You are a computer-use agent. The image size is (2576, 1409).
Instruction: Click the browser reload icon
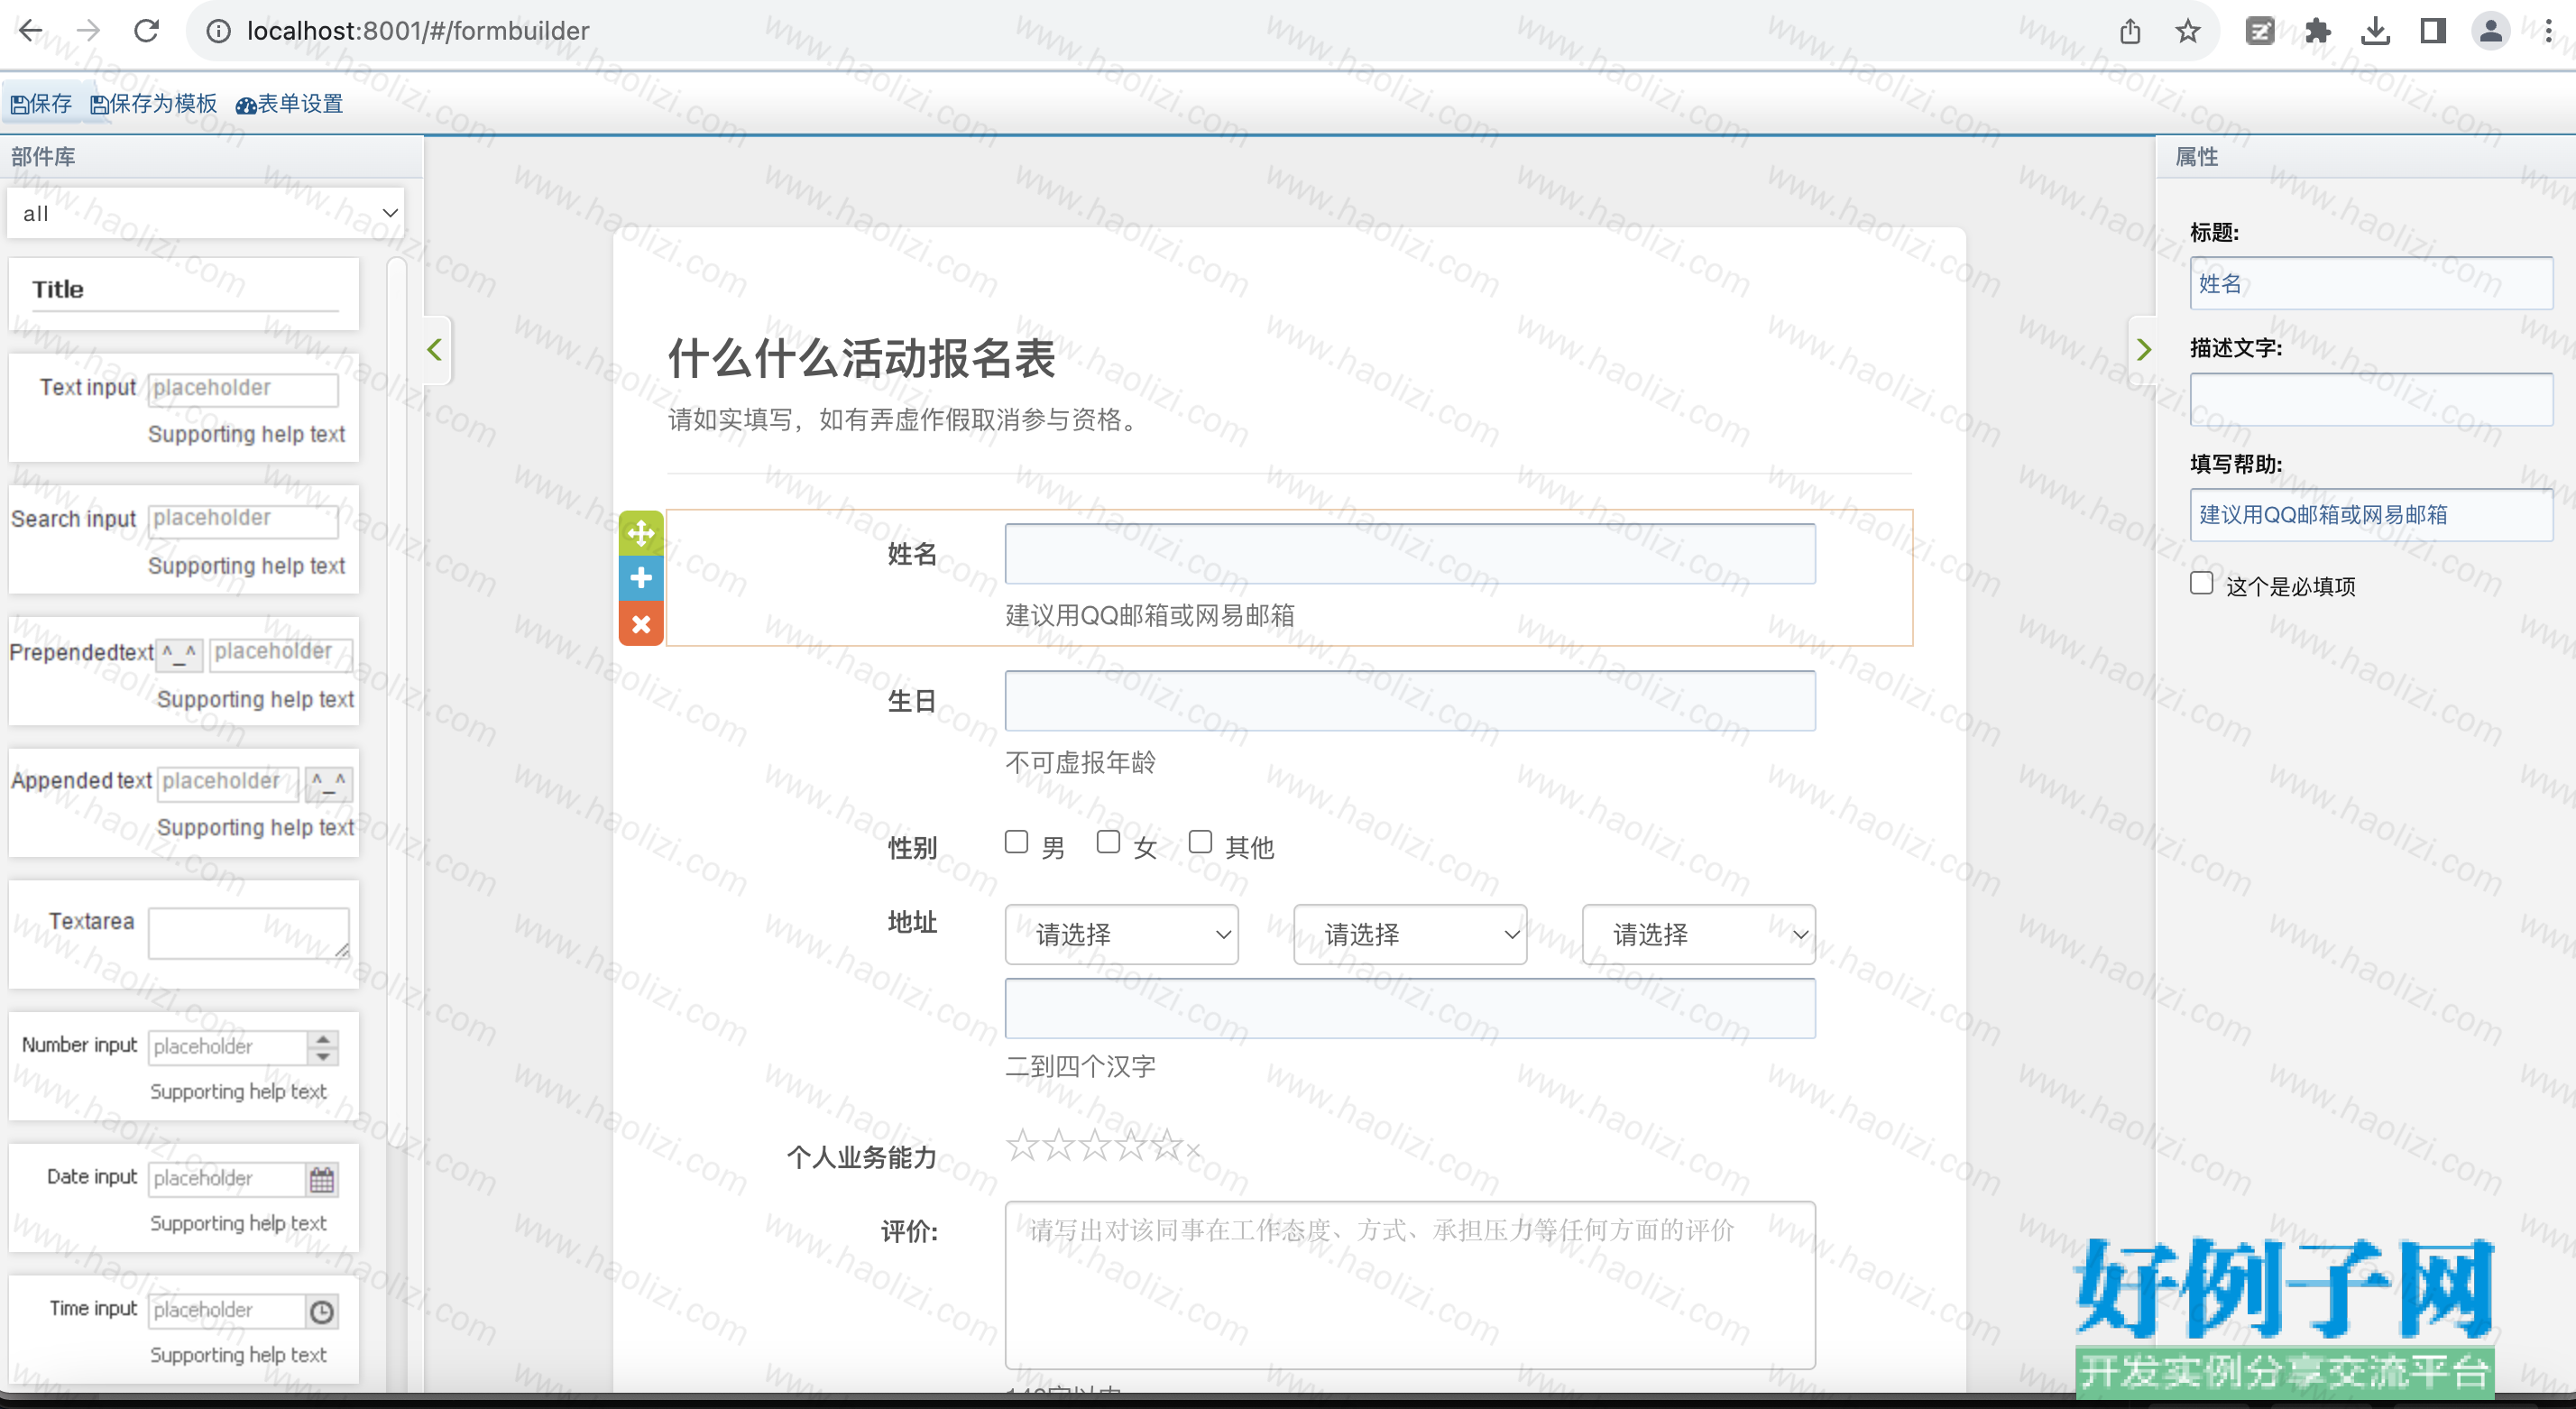147,31
